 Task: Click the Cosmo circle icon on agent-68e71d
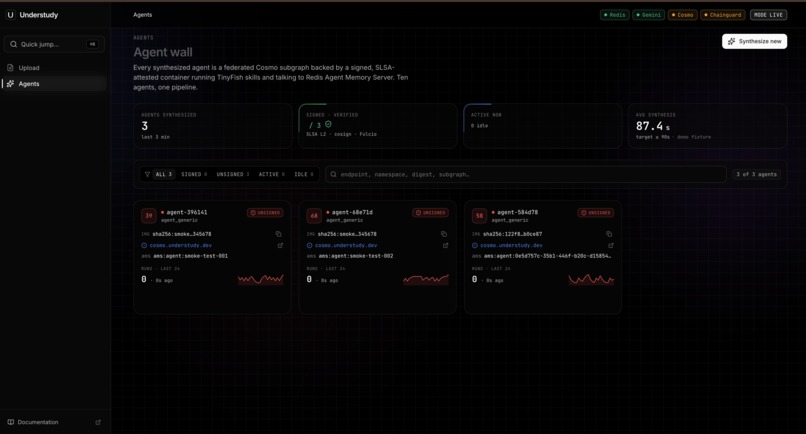[x=310, y=245]
